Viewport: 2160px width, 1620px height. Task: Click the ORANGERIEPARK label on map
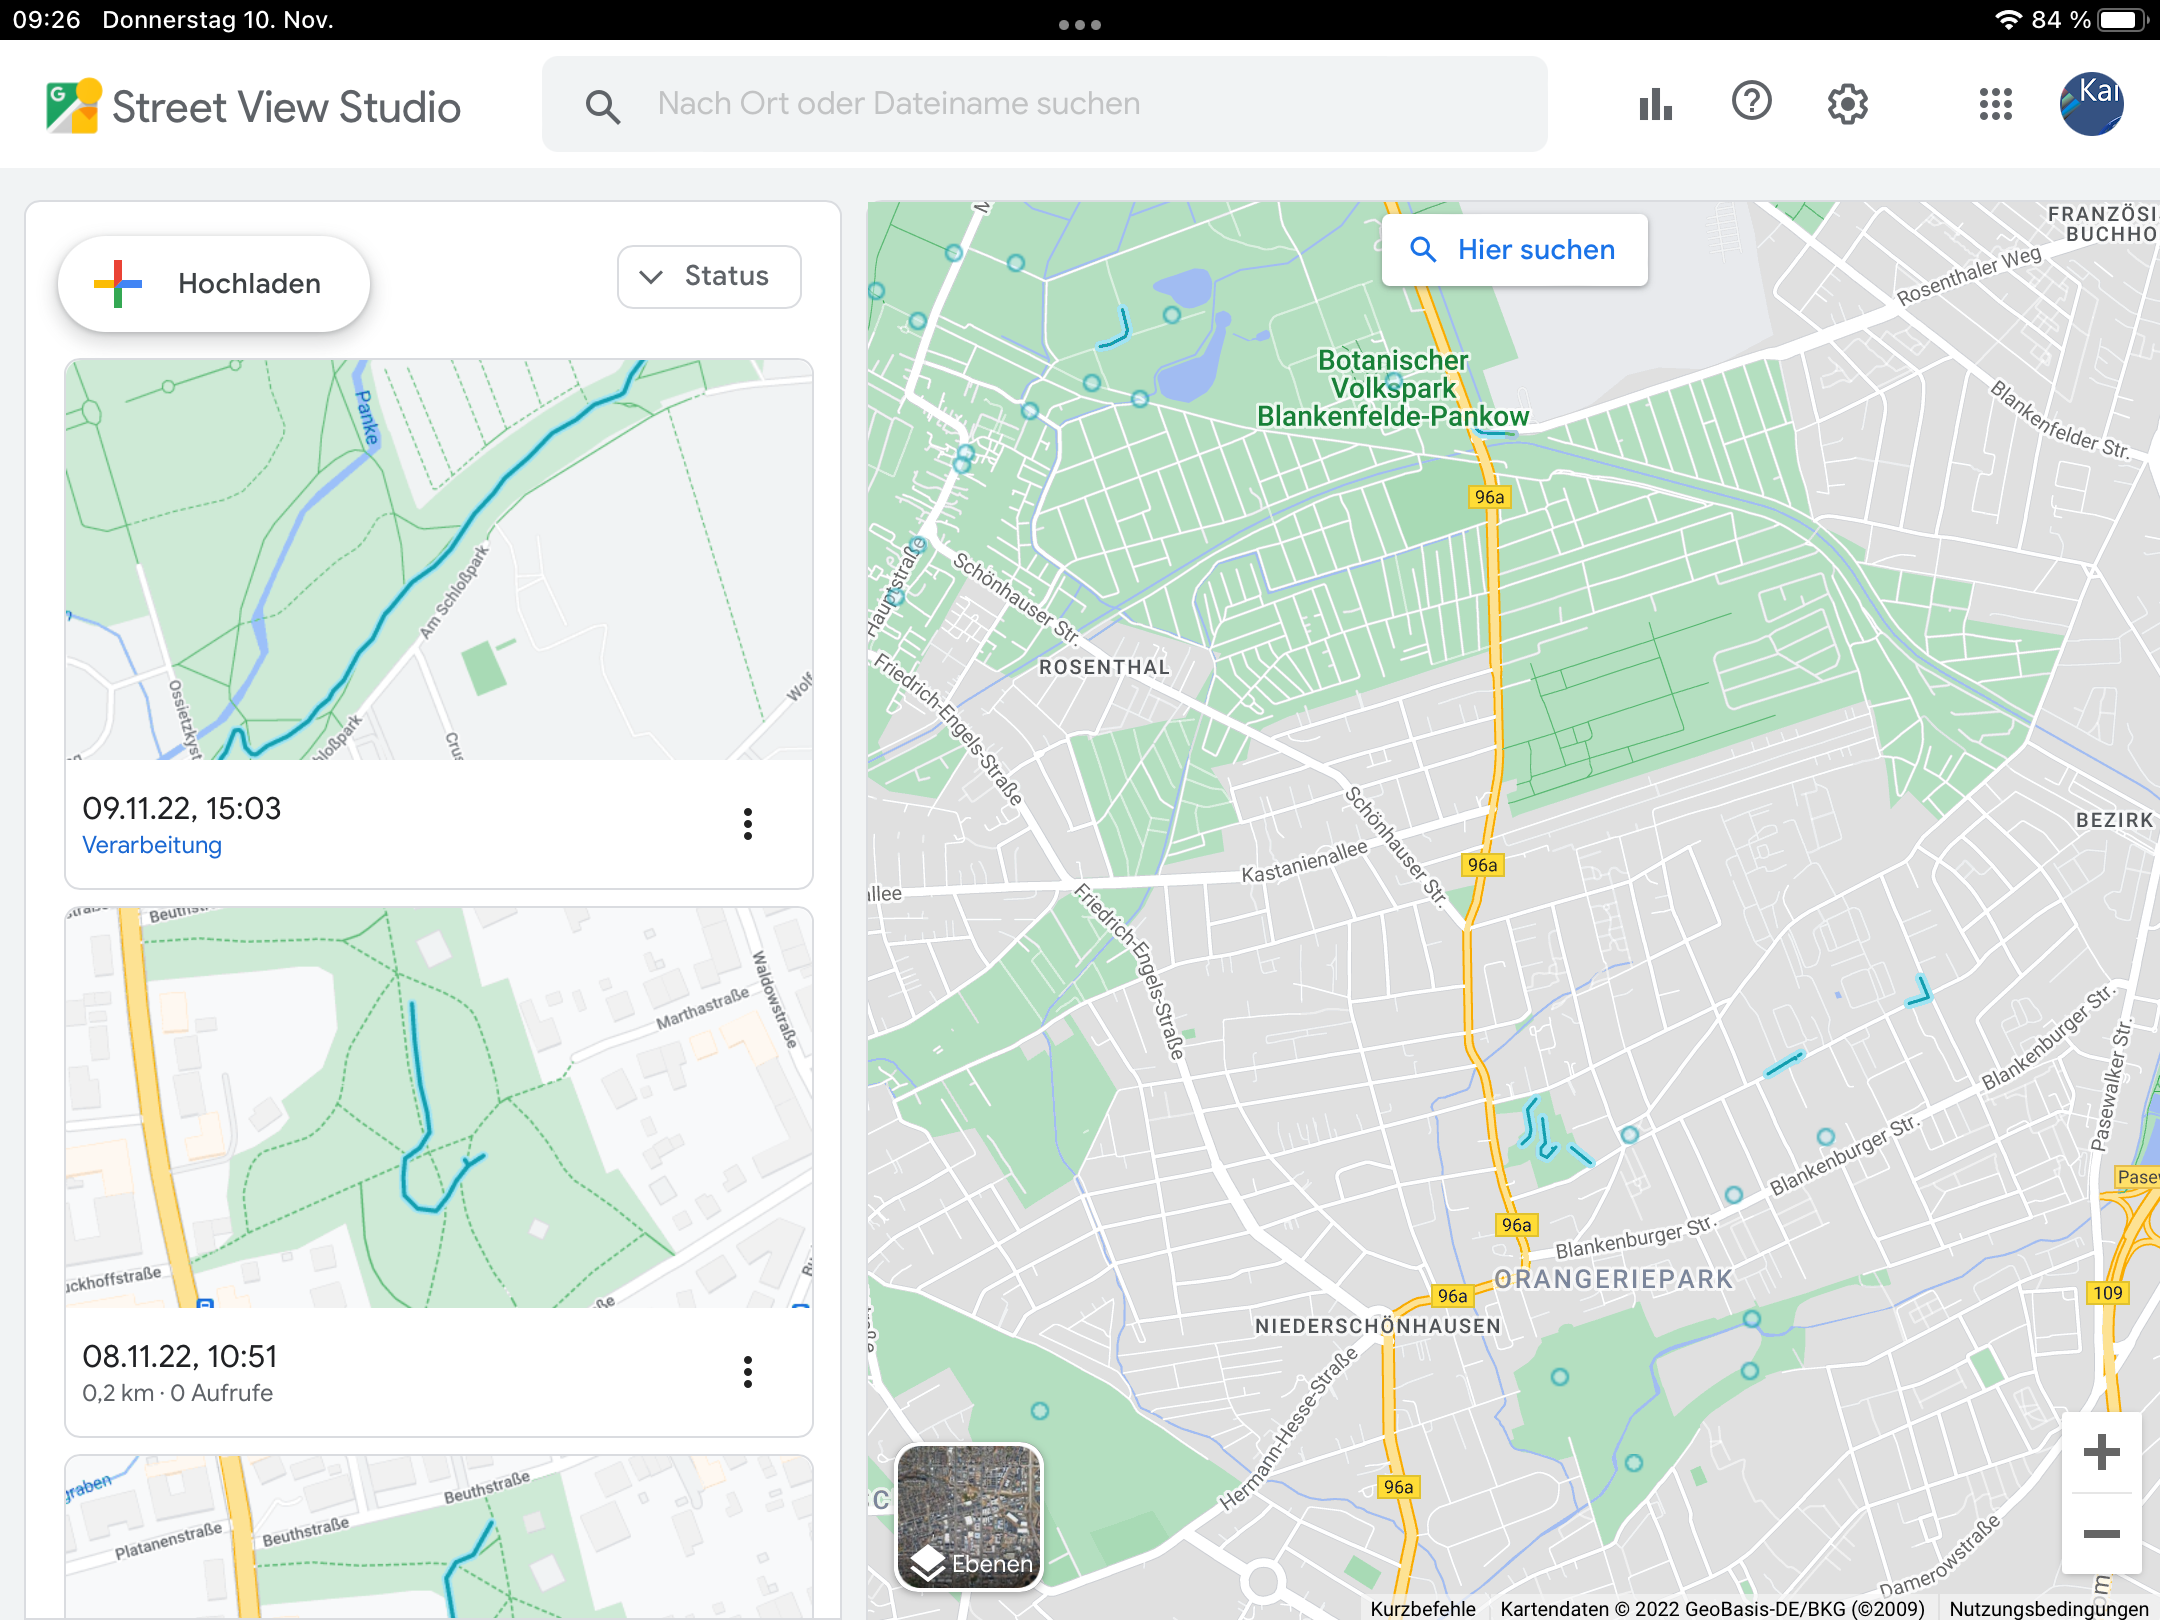1613,1279
